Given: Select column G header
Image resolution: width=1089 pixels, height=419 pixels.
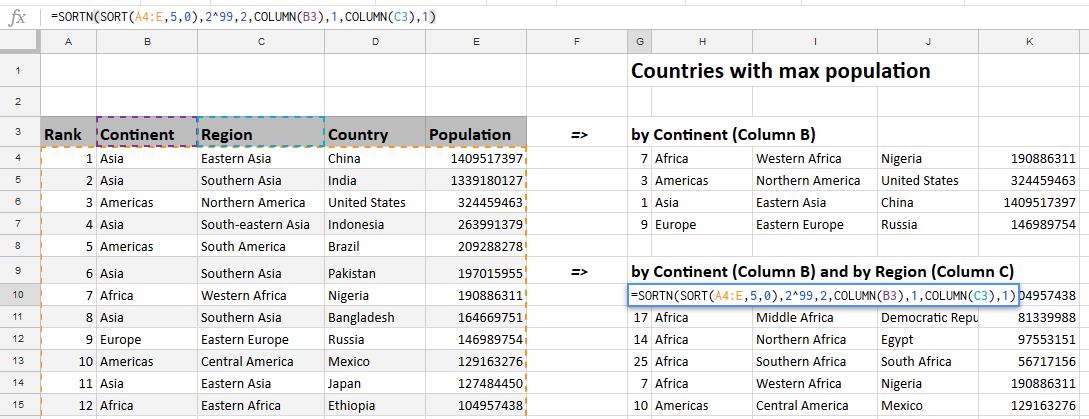Looking at the screenshot, I should tap(639, 42).
